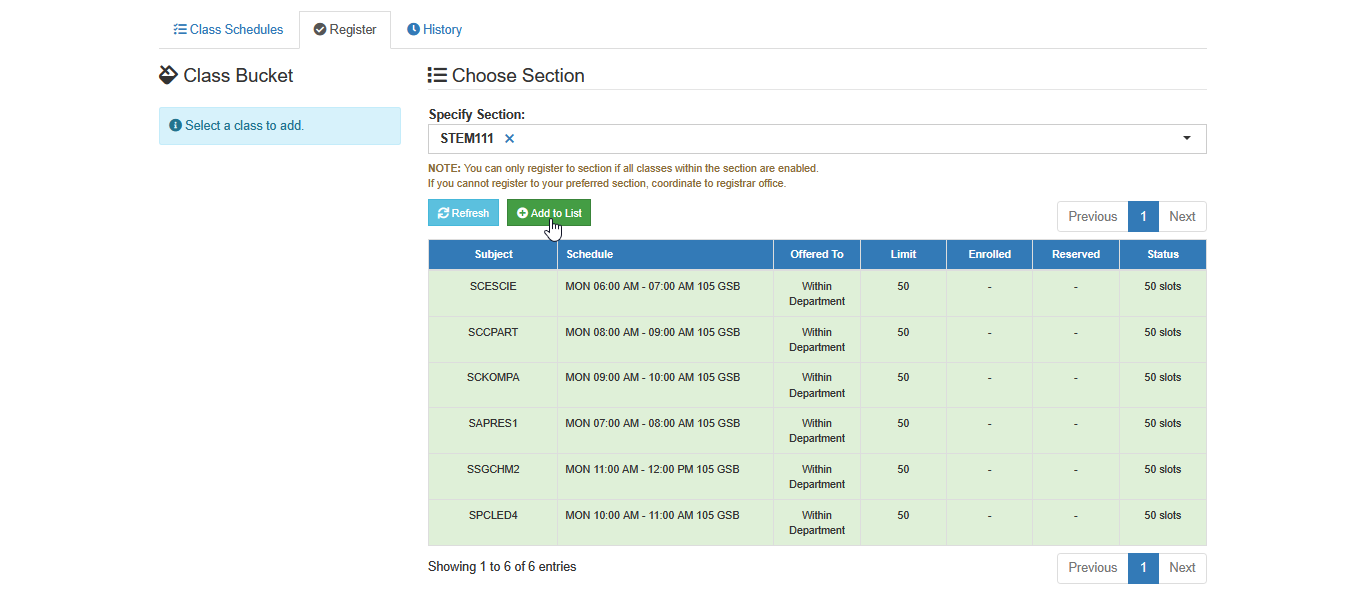Click the plus icon on Add to List

(x=522, y=213)
